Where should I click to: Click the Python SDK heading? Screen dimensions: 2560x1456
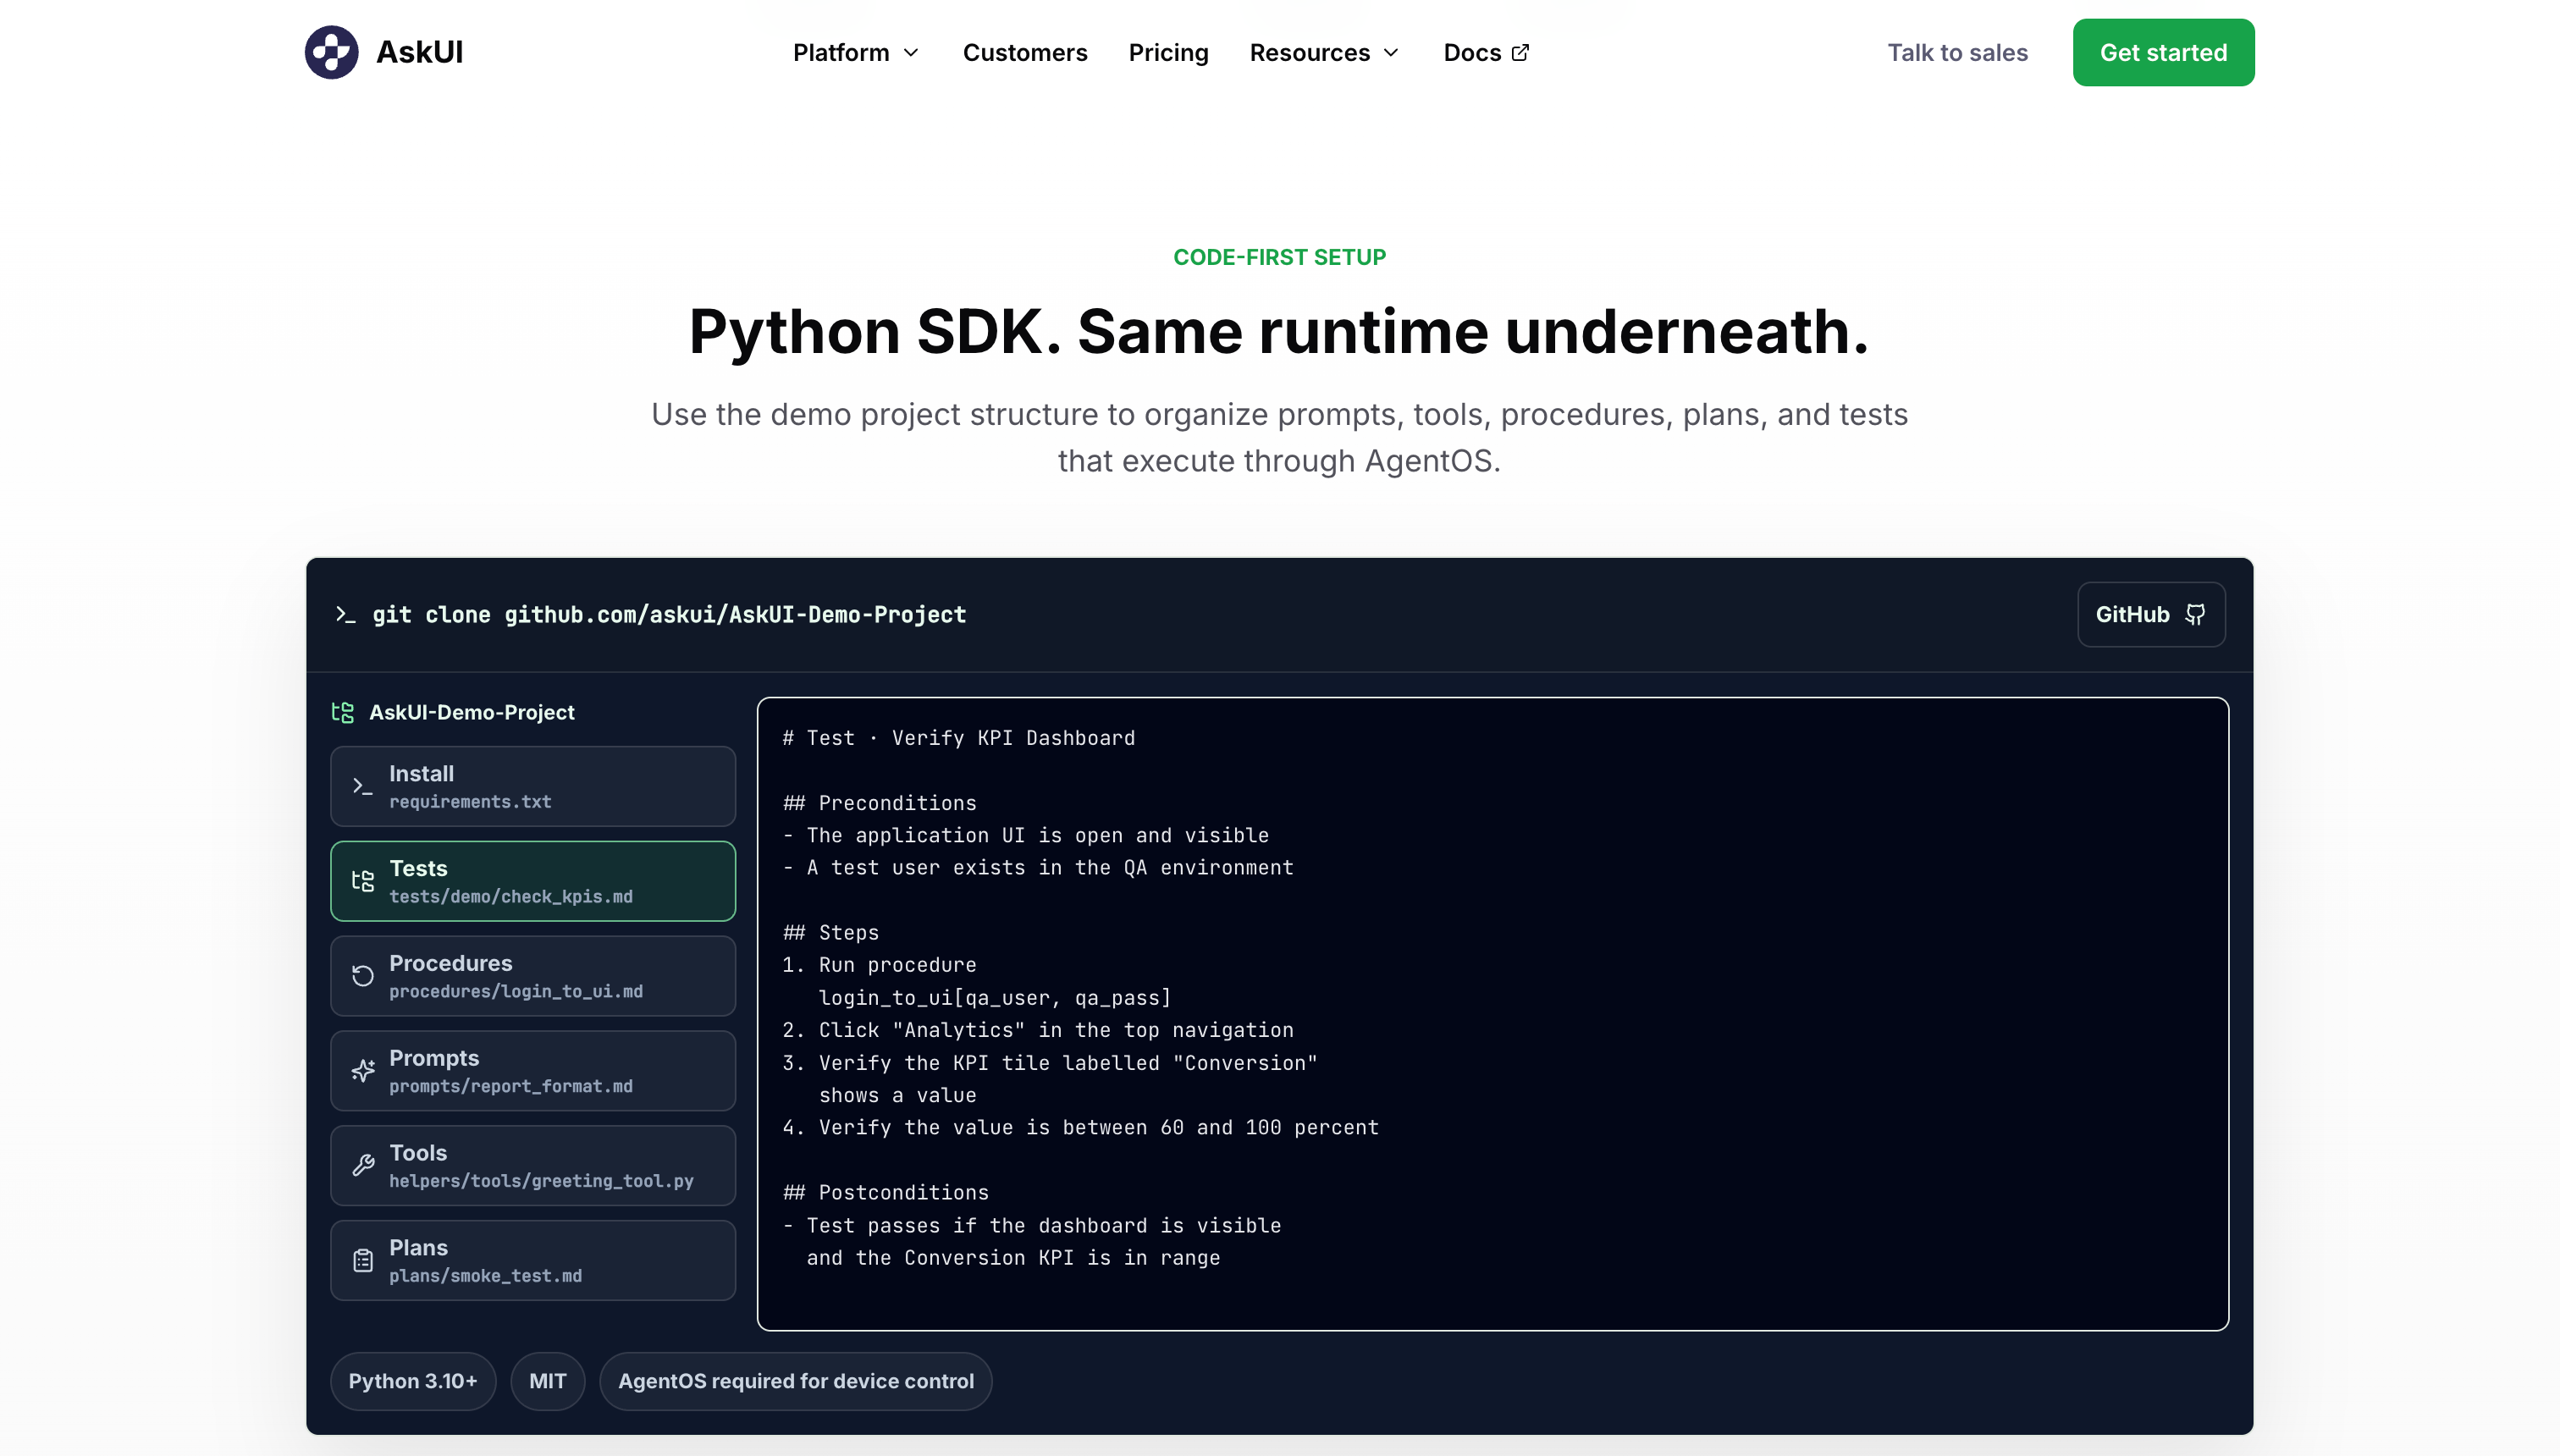coord(1279,331)
